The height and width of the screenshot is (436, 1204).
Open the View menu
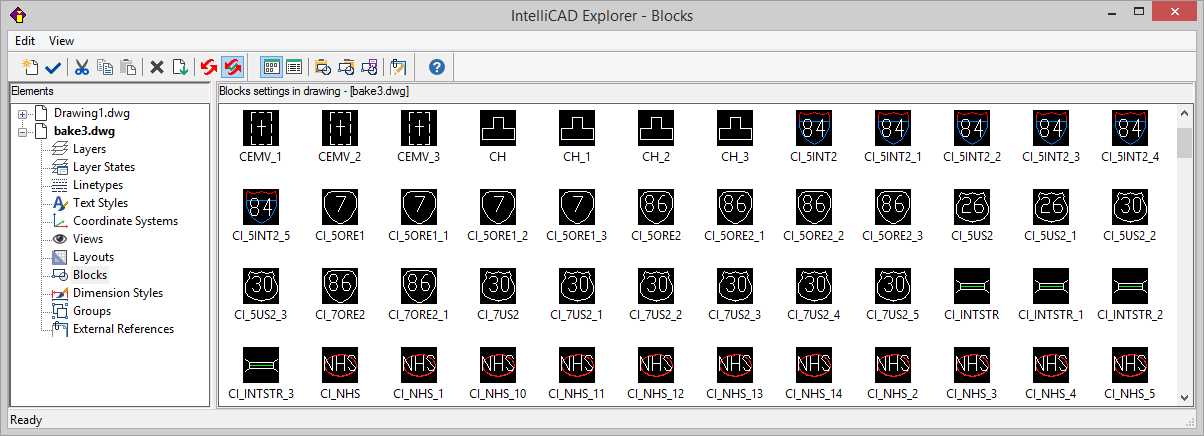click(61, 41)
